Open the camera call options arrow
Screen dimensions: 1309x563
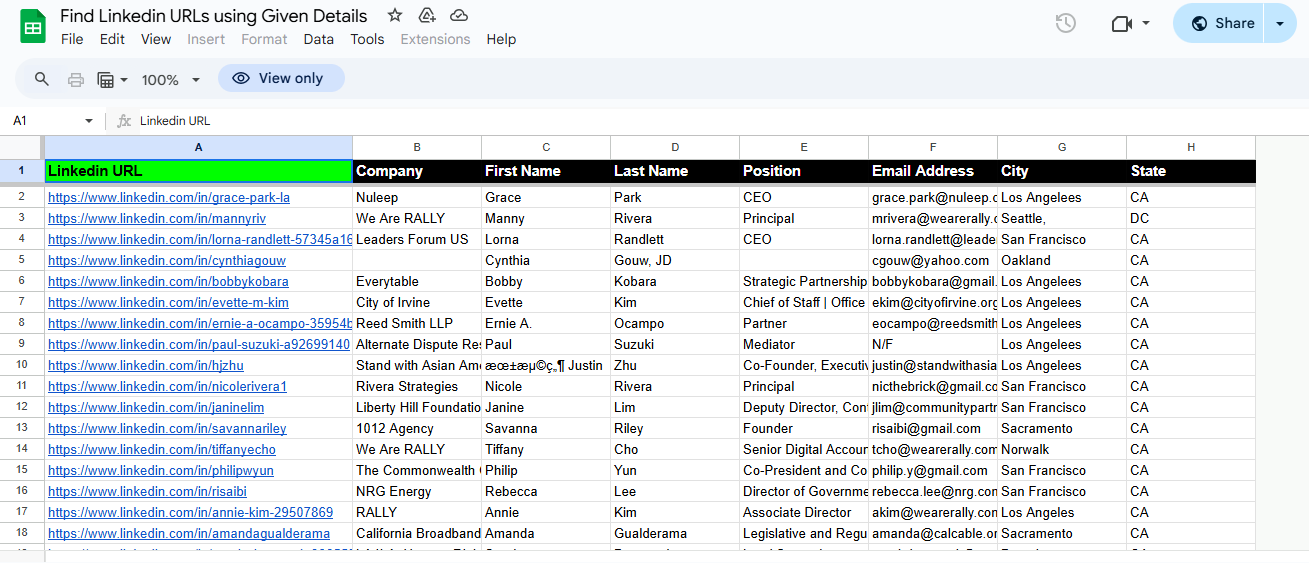pyautogui.click(x=1146, y=23)
